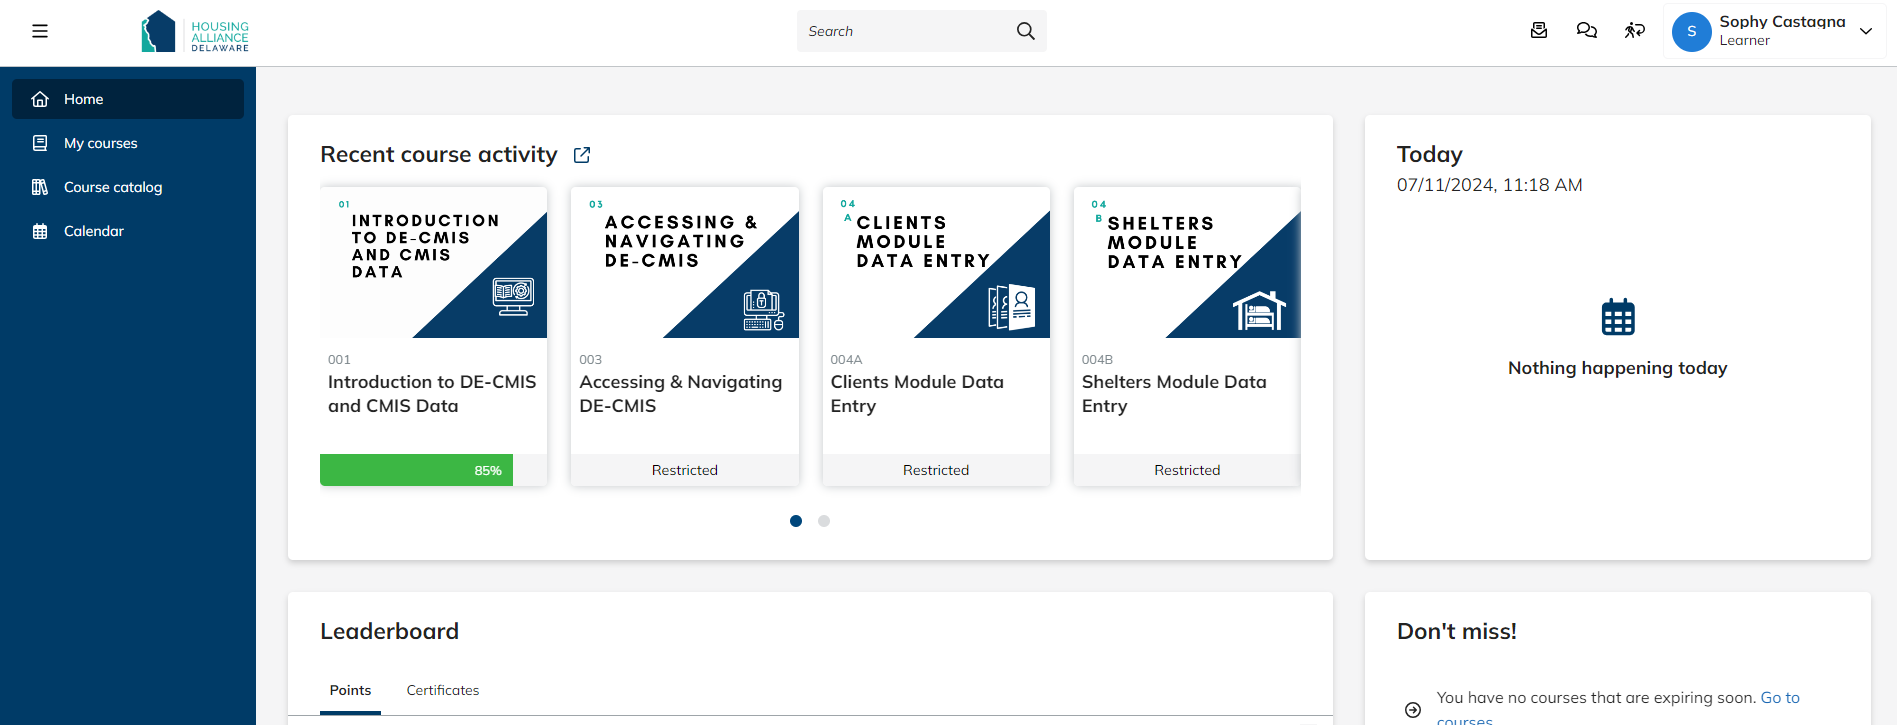
Task: Open the discussions chat icon
Action: (1587, 31)
